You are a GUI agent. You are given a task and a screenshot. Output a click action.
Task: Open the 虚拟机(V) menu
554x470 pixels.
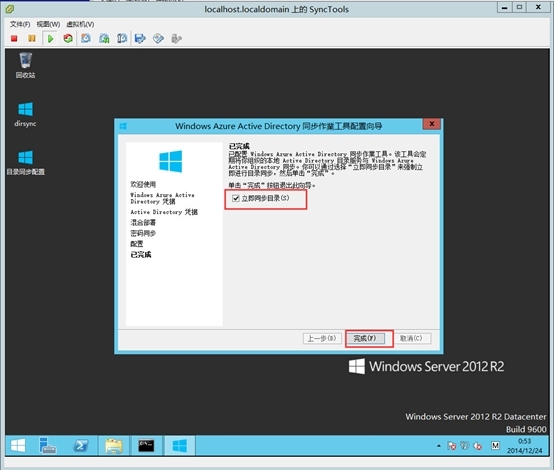[x=80, y=24]
